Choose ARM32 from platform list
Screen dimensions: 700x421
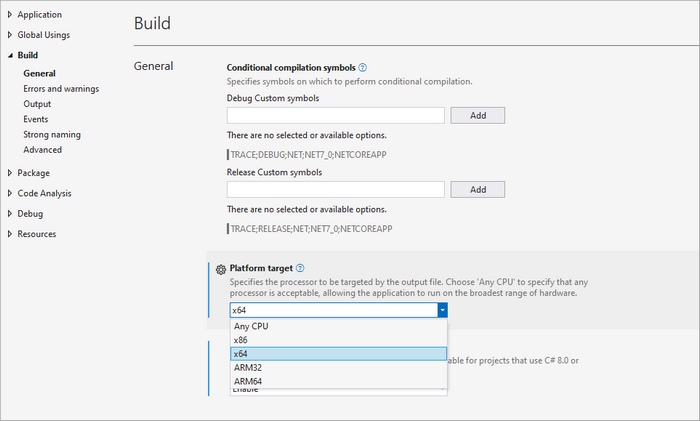click(x=338, y=367)
